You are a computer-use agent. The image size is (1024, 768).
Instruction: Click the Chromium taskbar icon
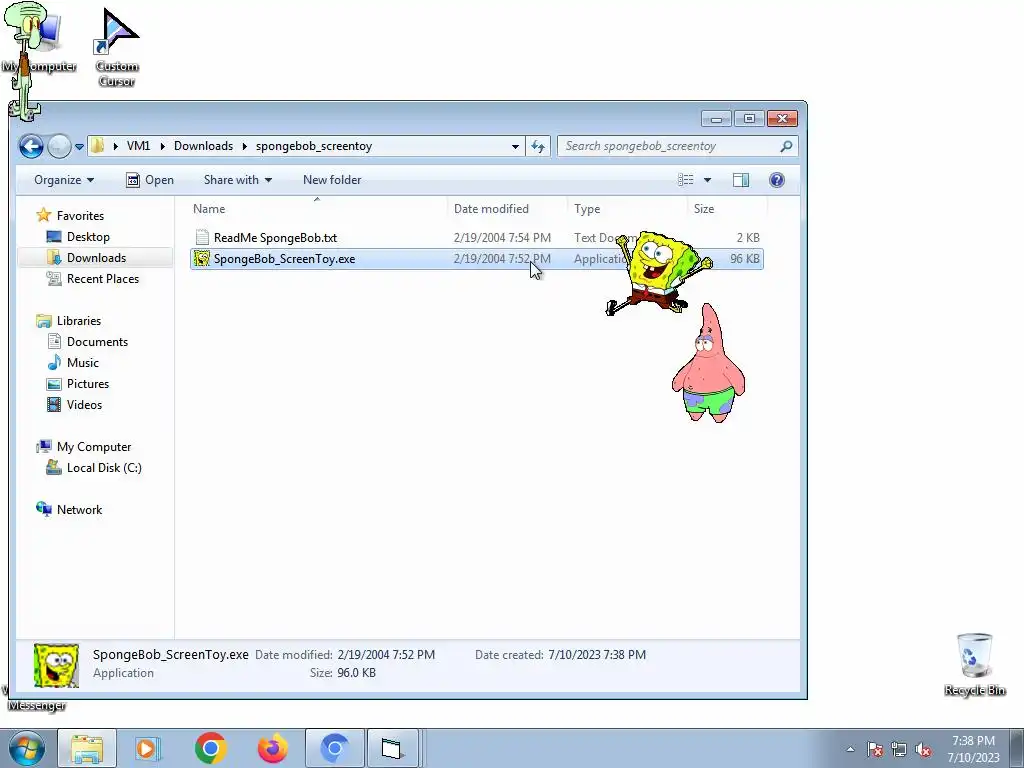[335, 748]
